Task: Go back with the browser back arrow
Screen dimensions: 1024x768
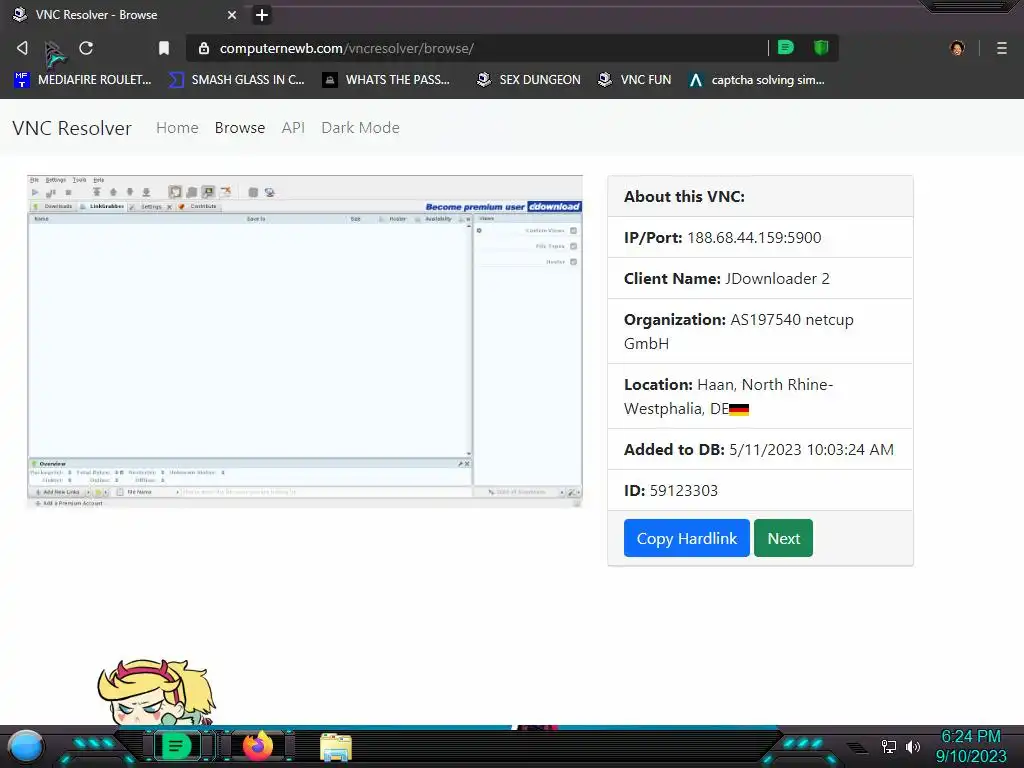Action: 22,48
